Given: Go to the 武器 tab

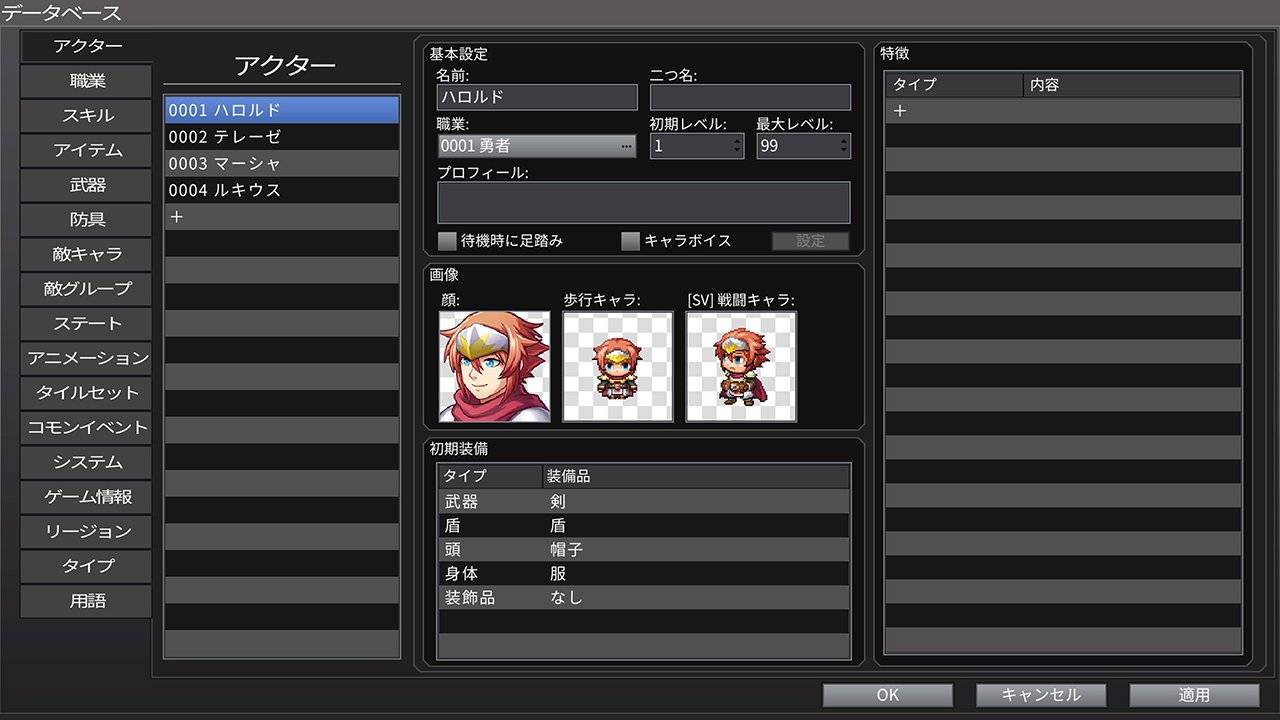Looking at the screenshot, I should 86,185.
